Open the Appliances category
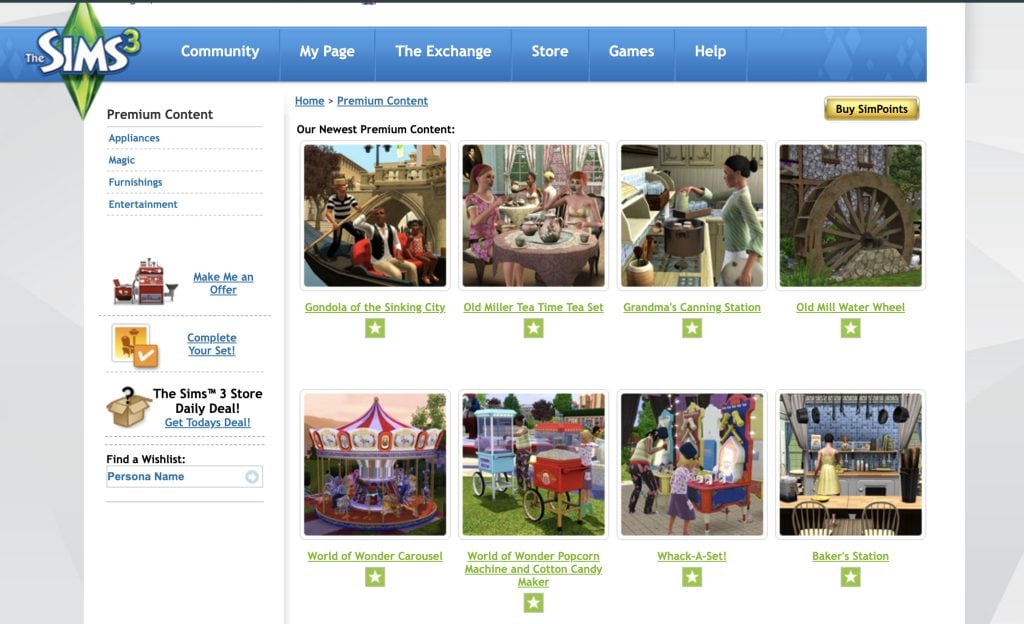Screen dimensions: 1024x624 click(x=134, y=138)
